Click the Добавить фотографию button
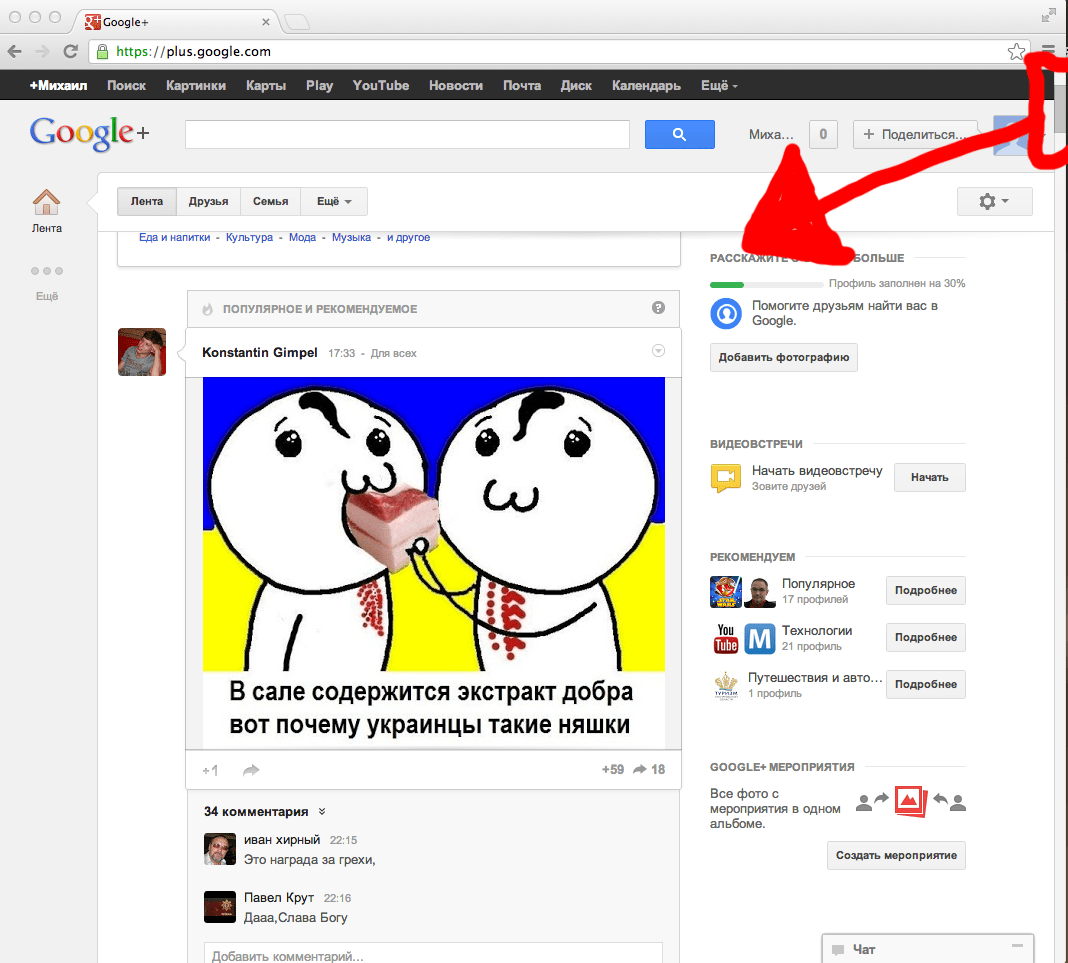Viewport: 1068px width, 963px height. [783, 357]
